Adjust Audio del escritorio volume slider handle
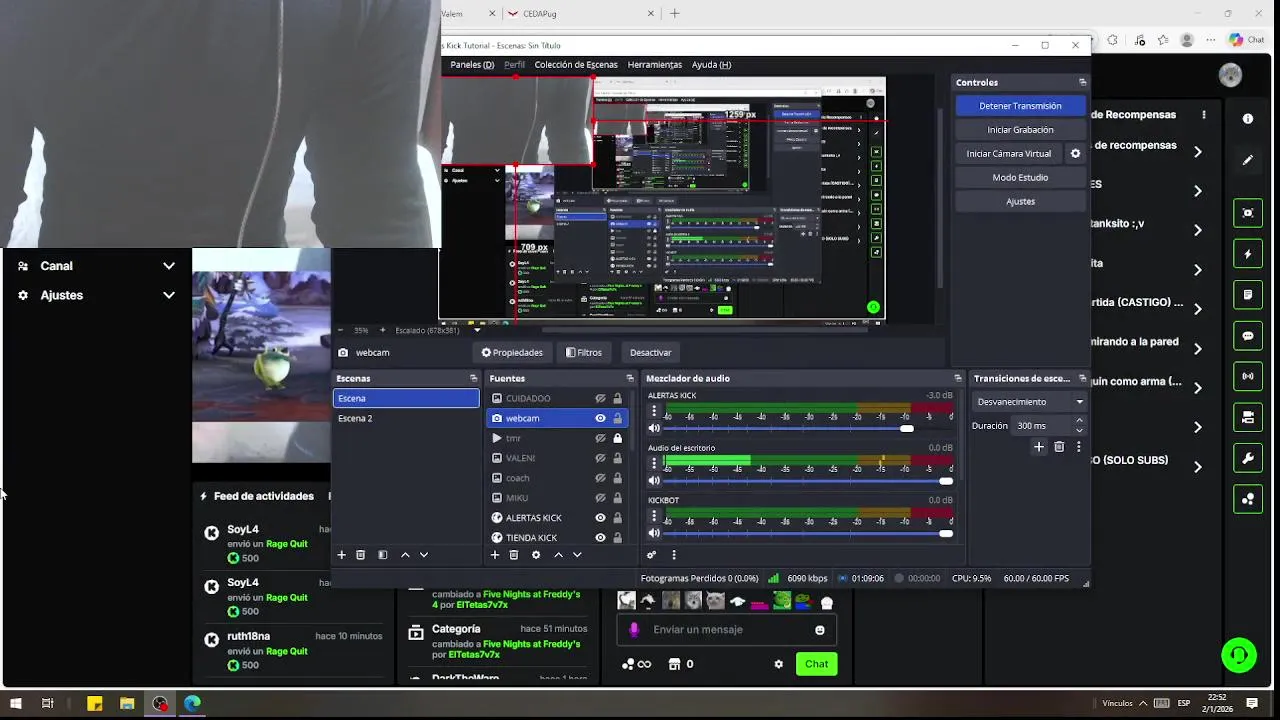Viewport: 1280px width, 720px height. (946, 481)
